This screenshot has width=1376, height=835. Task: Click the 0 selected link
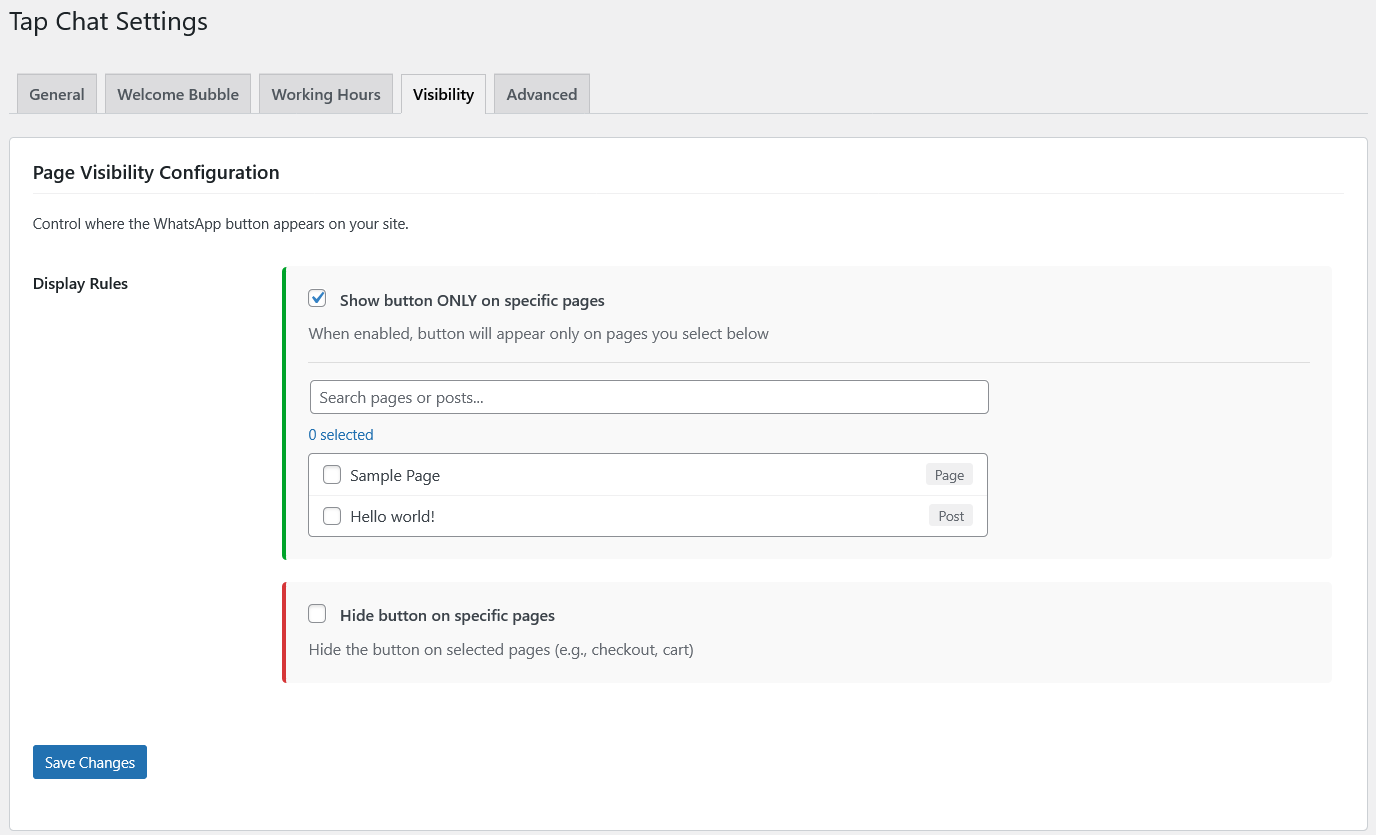click(341, 435)
